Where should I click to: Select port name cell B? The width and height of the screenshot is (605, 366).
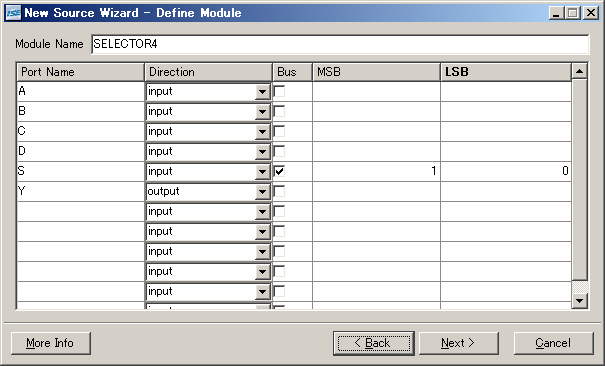tap(81, 112)
